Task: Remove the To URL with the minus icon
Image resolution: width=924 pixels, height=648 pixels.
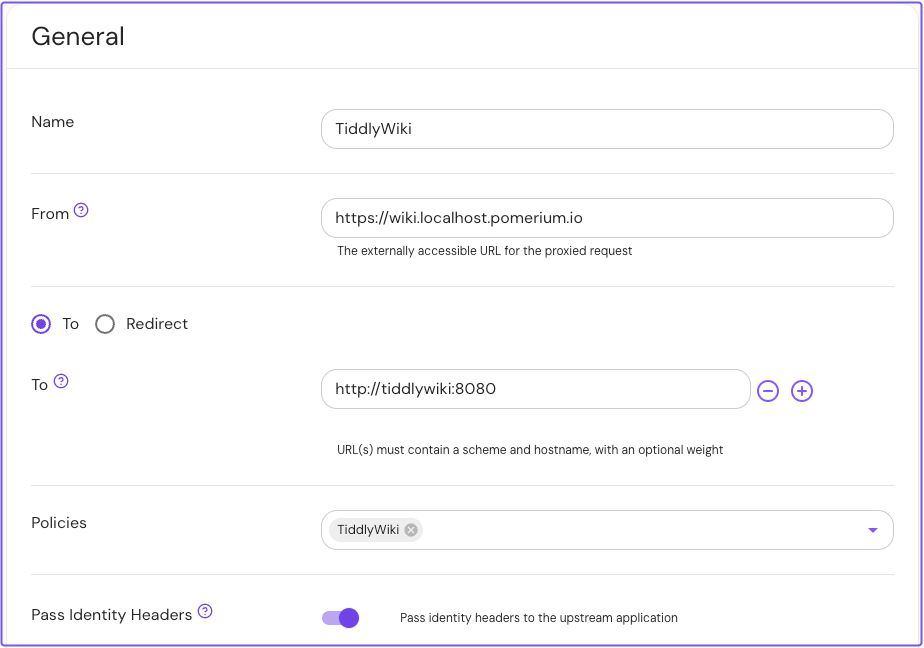Action: (768, 390)
